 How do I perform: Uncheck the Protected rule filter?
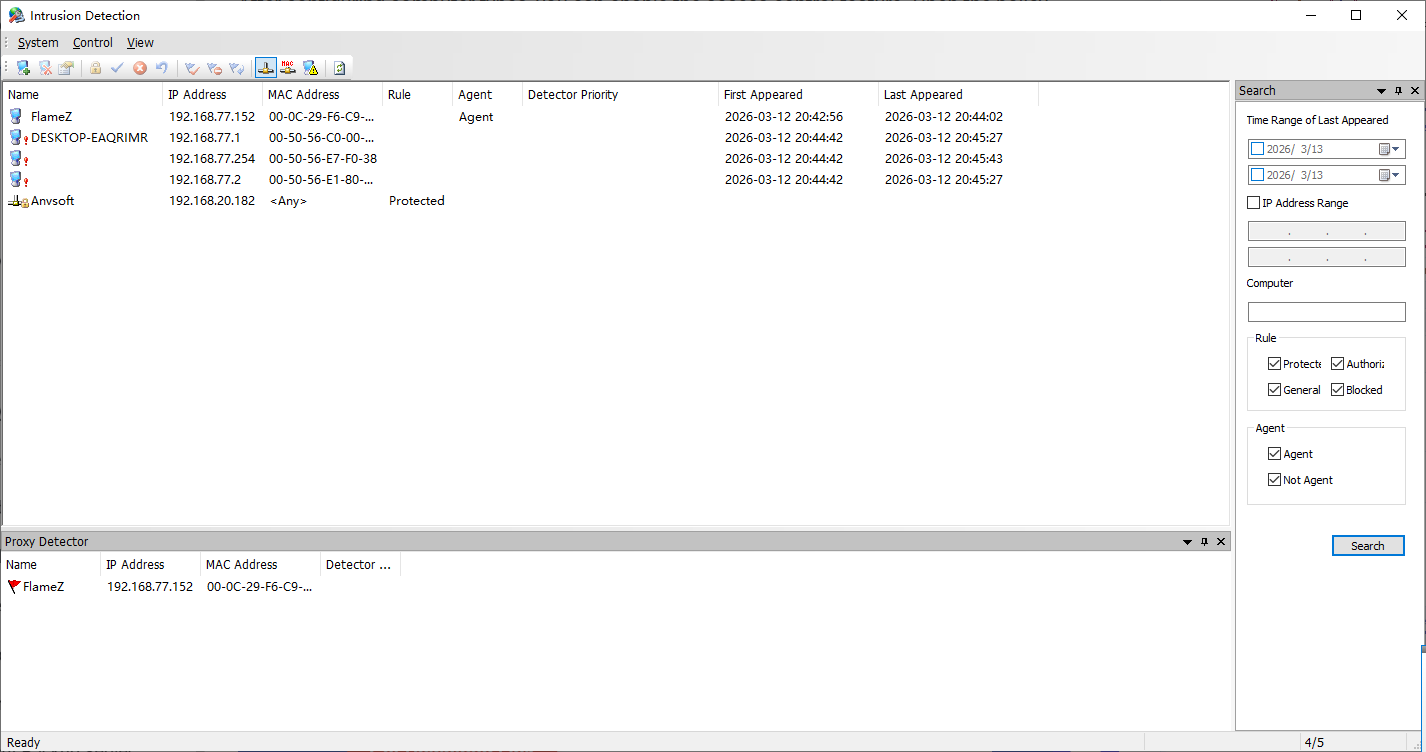[x=1275, y=363]
